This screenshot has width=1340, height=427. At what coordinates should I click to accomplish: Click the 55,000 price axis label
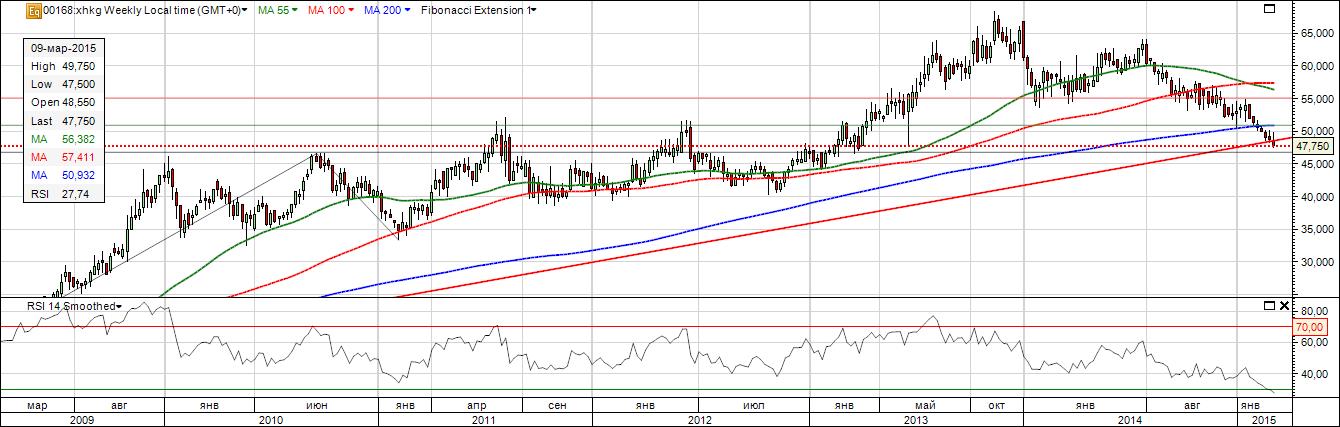1316,99
